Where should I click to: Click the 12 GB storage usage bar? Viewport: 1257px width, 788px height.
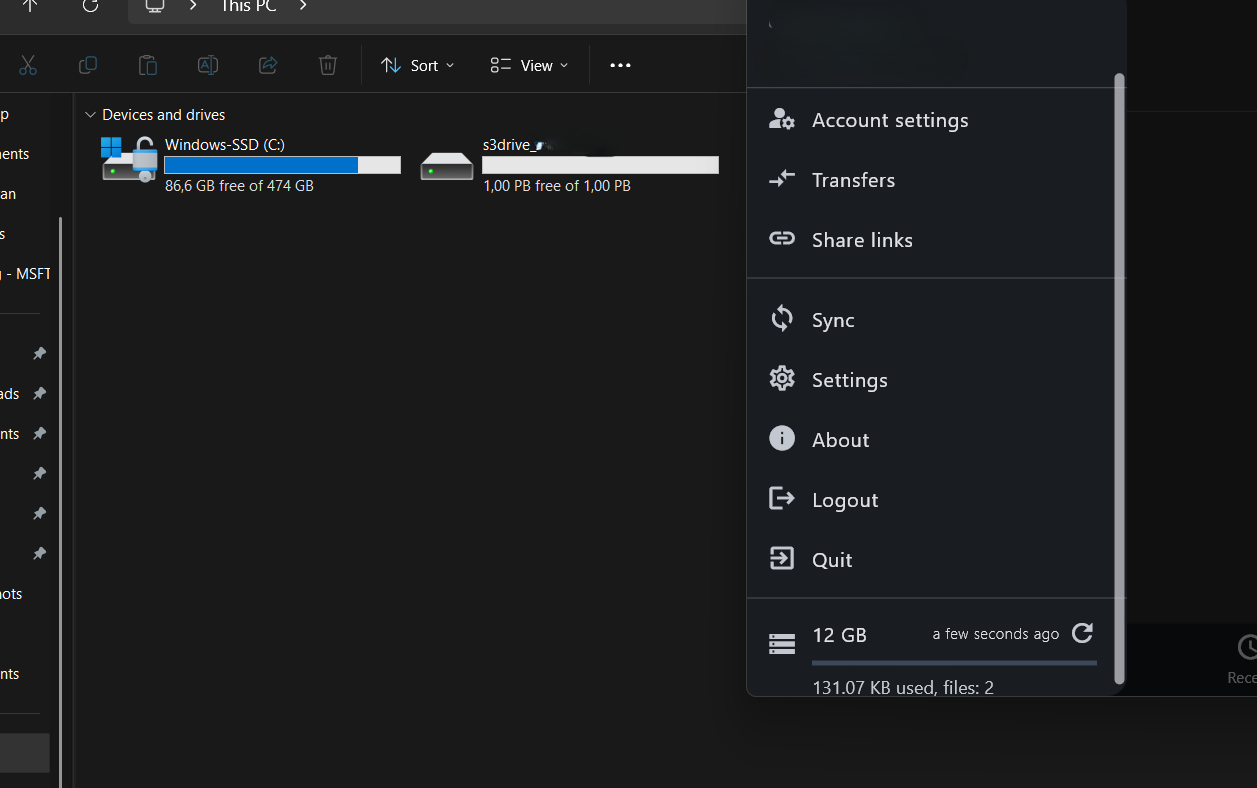(x=953, y=661)
